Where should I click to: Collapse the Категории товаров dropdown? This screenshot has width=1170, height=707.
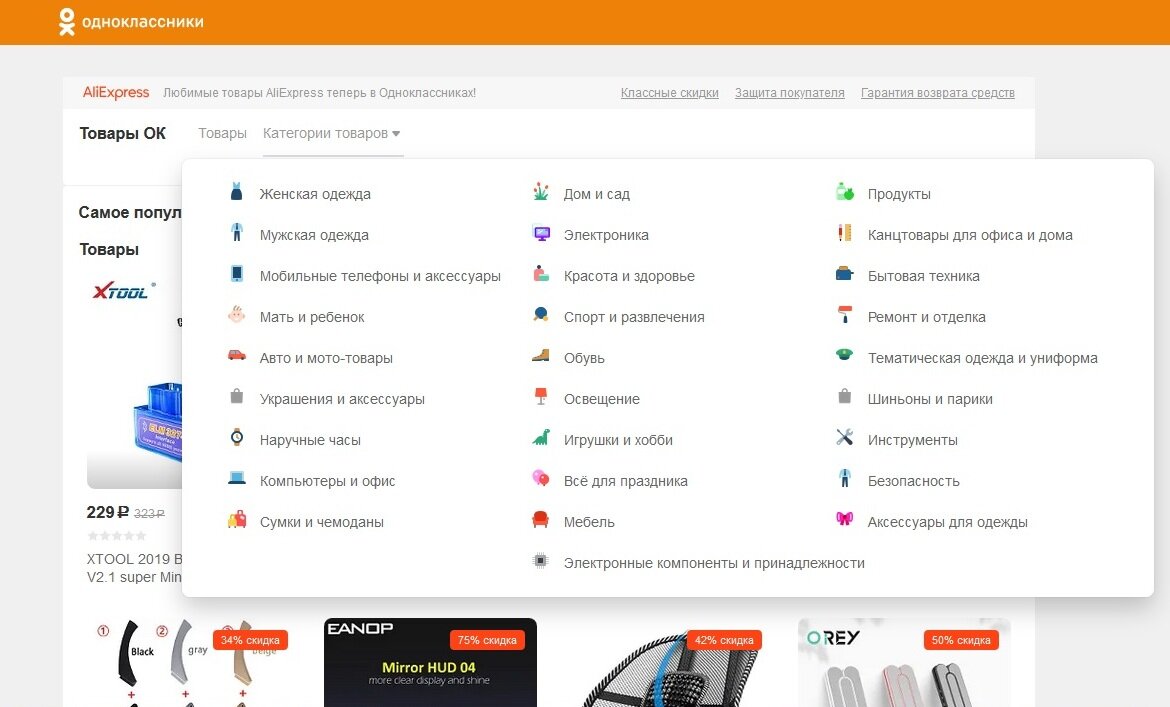[x=332, y=133]
